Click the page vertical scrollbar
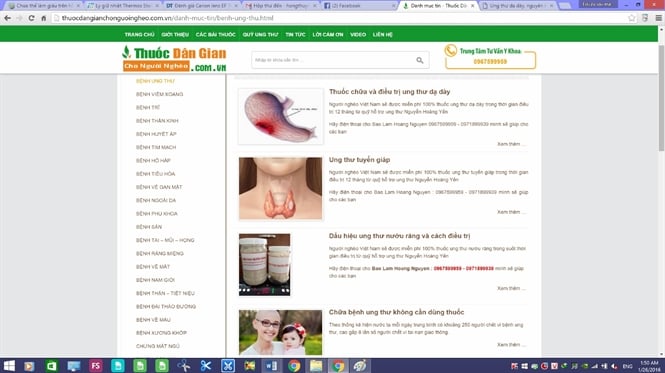The image size is (665, 373). click(661, 191)
